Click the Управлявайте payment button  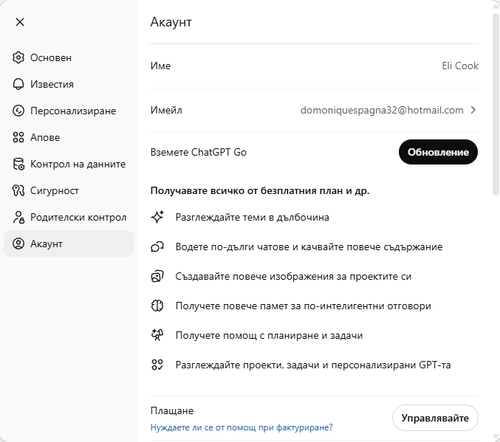click(x=435, y=418)
